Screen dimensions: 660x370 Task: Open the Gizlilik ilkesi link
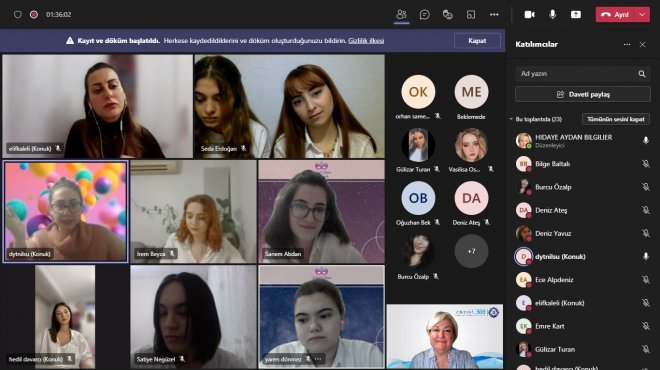tap(366, 41)
